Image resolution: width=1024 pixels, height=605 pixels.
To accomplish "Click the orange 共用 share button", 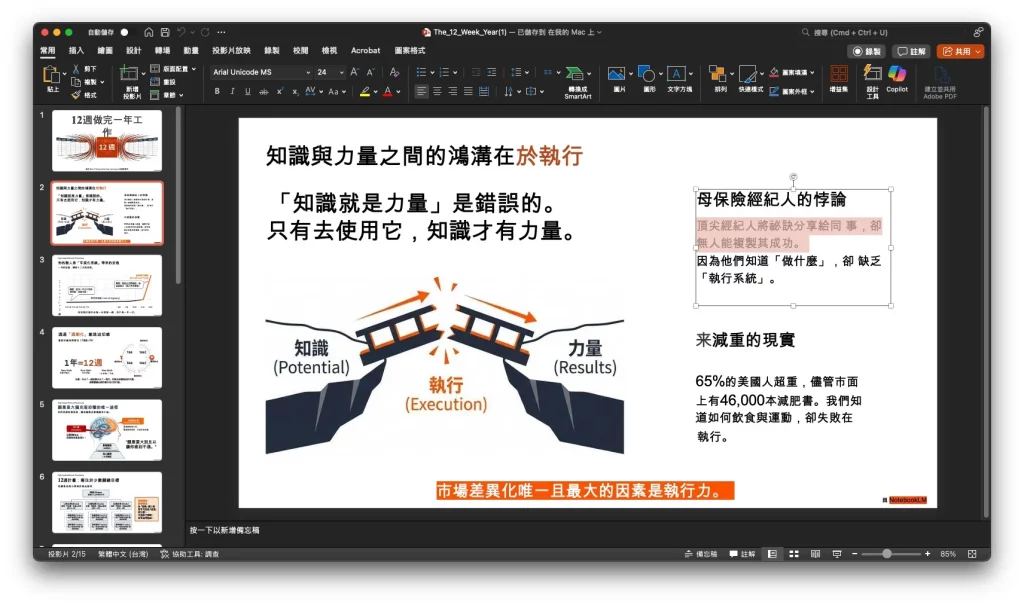I will tap(960, 51).
